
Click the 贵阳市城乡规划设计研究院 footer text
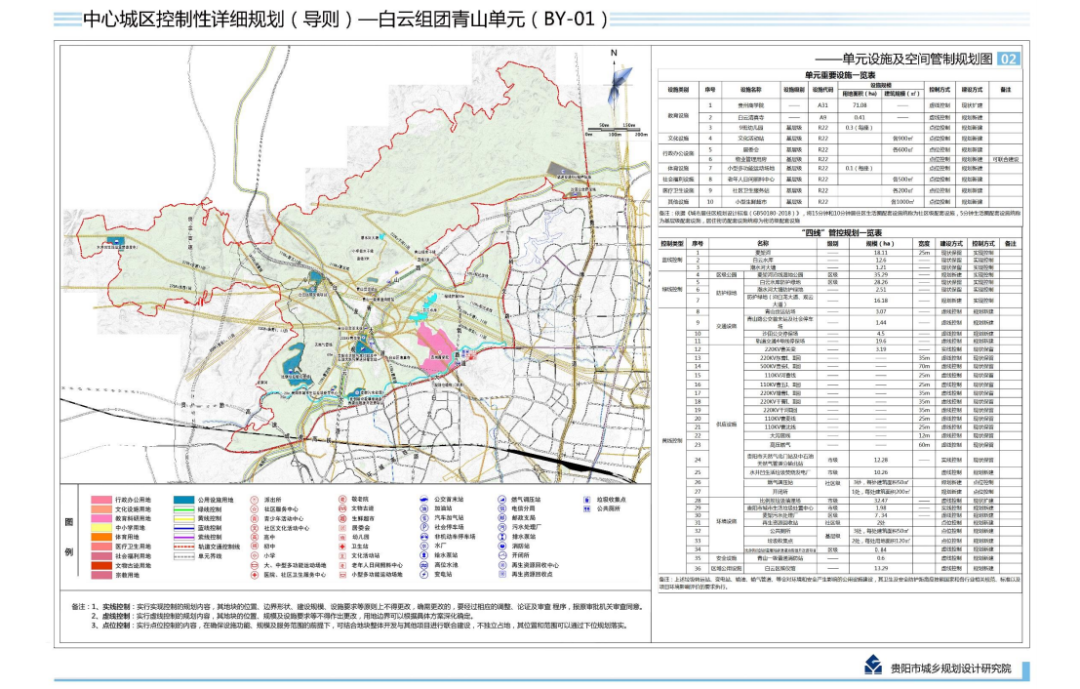(951, 668)
